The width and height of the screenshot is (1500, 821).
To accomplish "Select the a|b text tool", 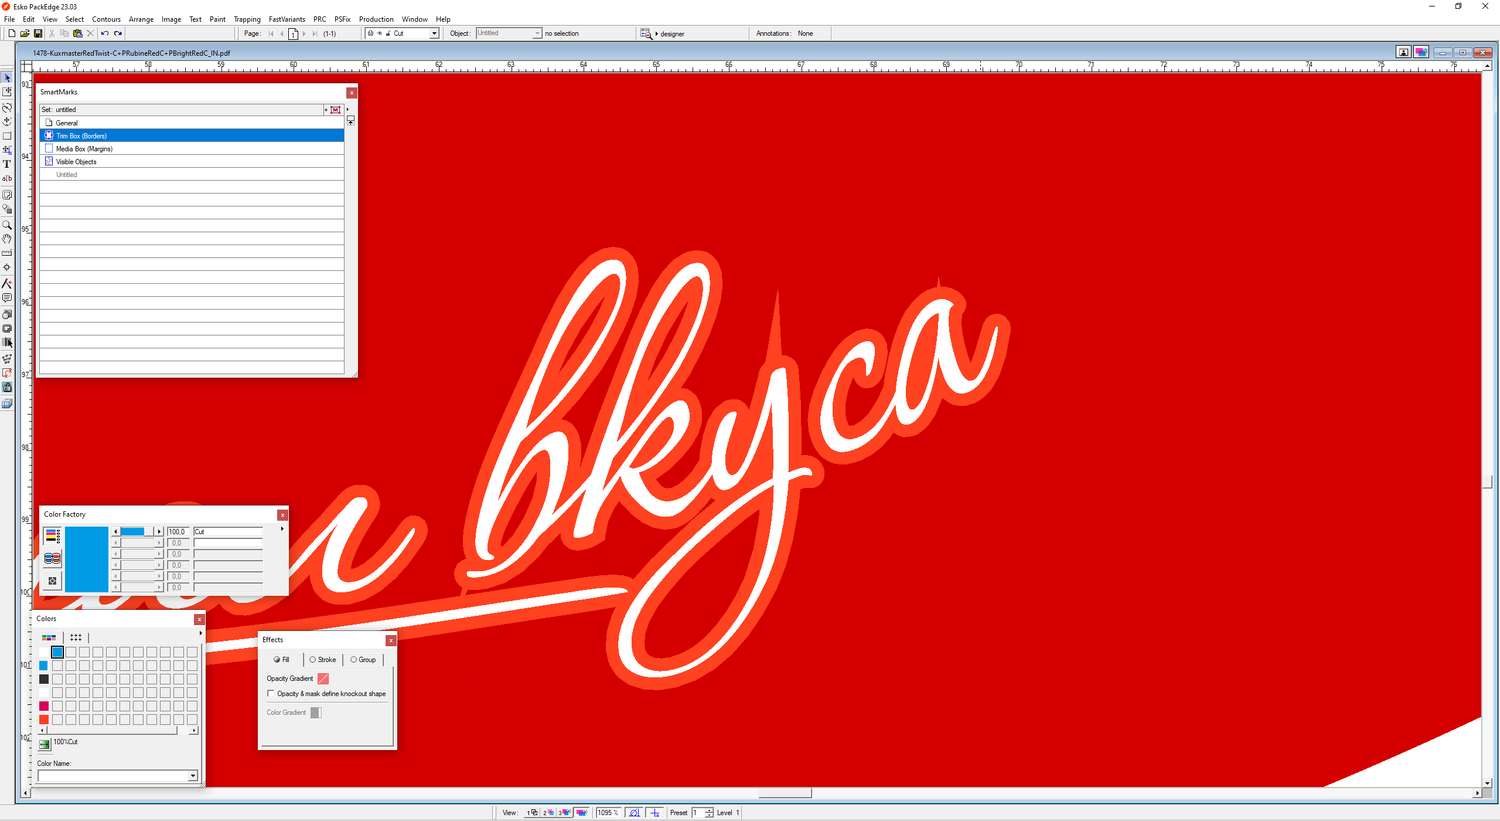I will pos(7,178).
